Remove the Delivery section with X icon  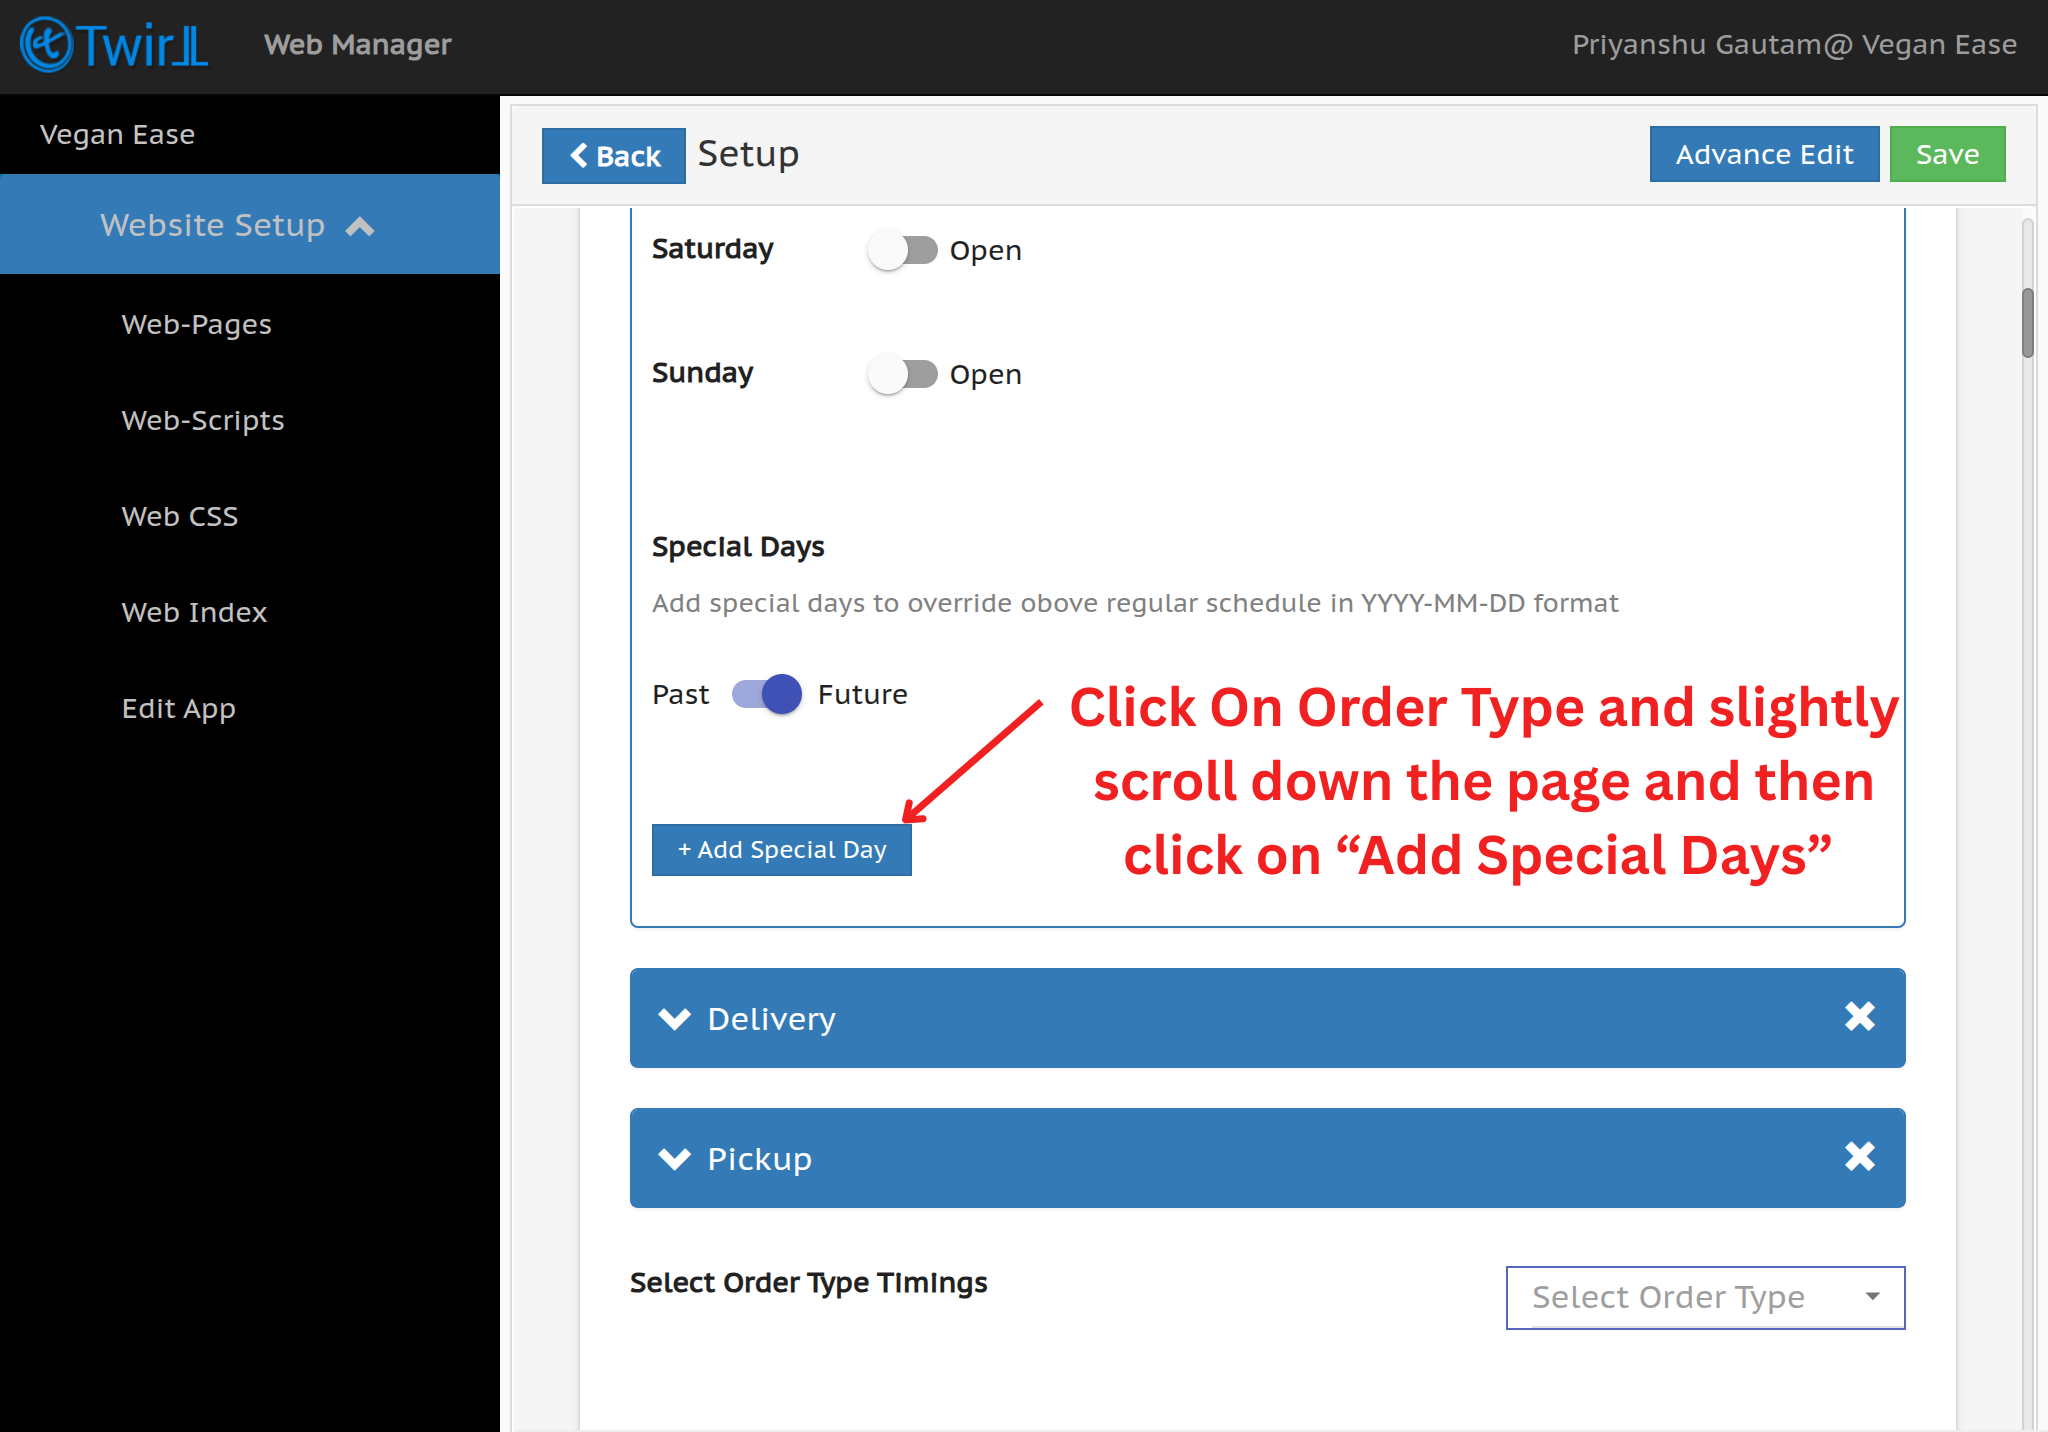[1859, 1017]
